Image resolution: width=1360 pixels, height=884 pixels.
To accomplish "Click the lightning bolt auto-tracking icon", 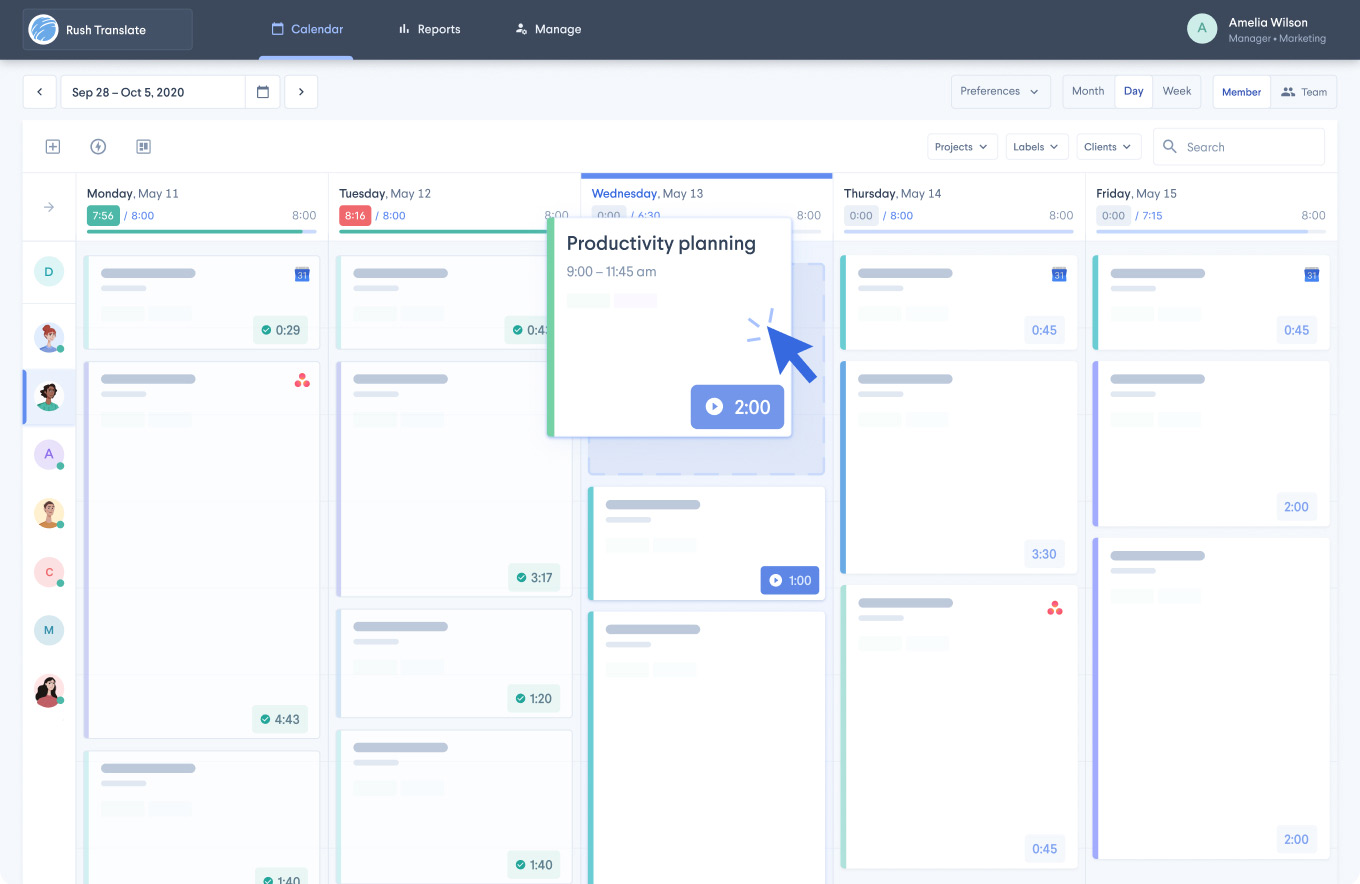I will pos(98,146).
